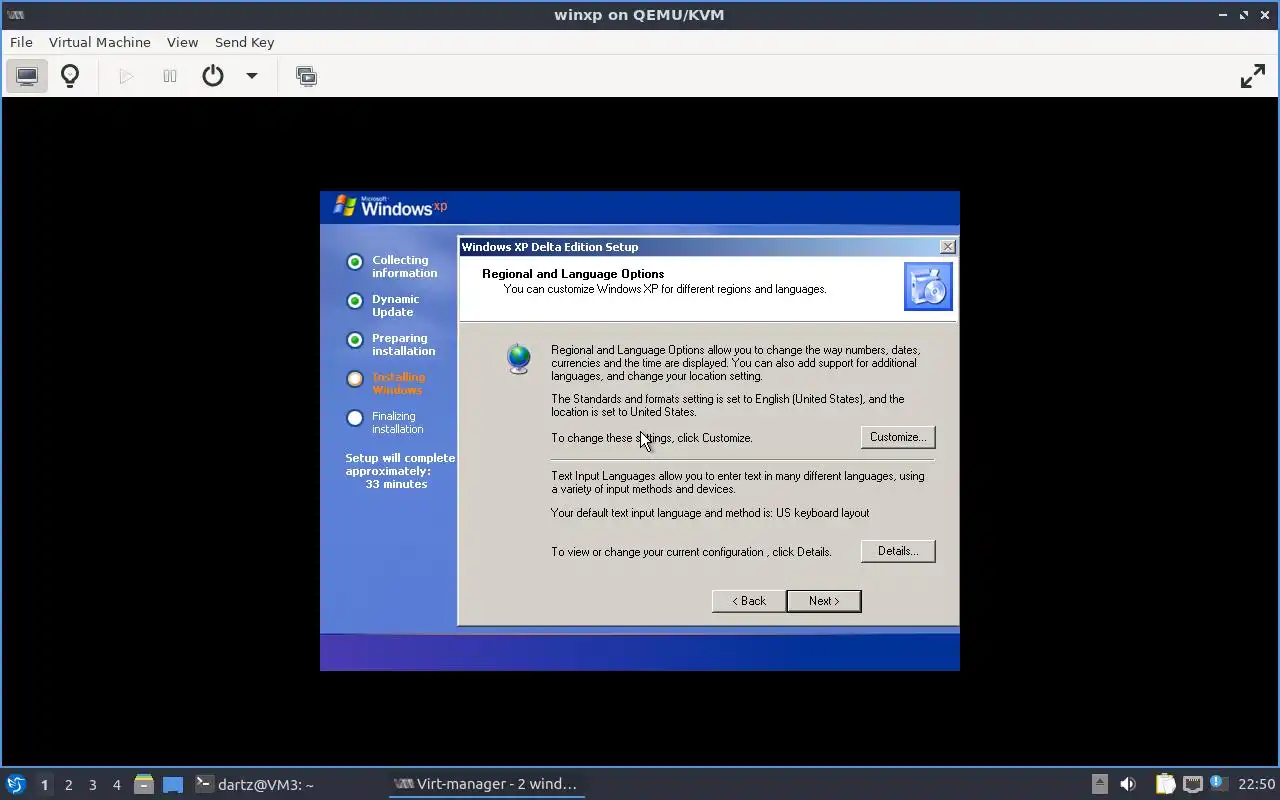
Task: Open the clipboard manager tray icon
Action: tap(1165, 784)
